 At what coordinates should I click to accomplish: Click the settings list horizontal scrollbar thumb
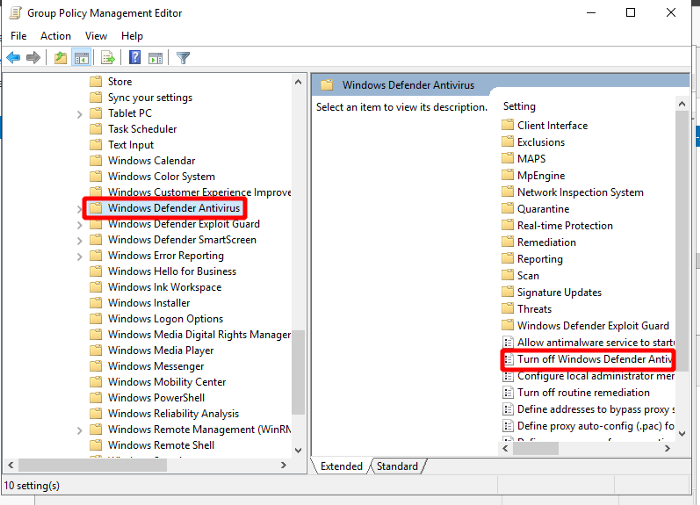[535, 448]
